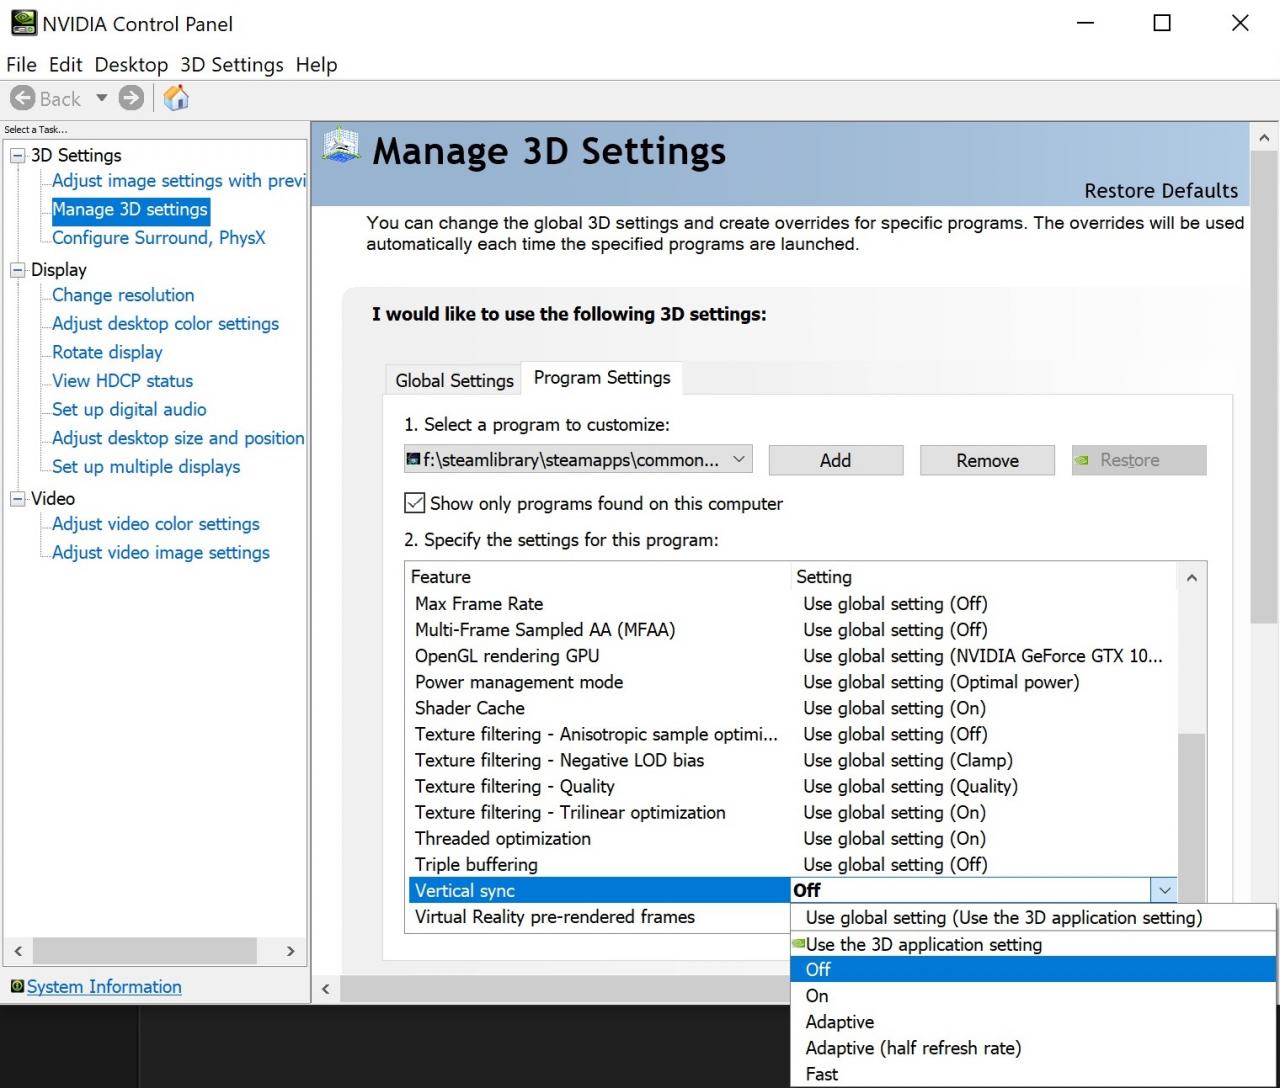Click the Add program button
The height and width of the screenshot is (1088, 1280).
click(x=835, y=460)
